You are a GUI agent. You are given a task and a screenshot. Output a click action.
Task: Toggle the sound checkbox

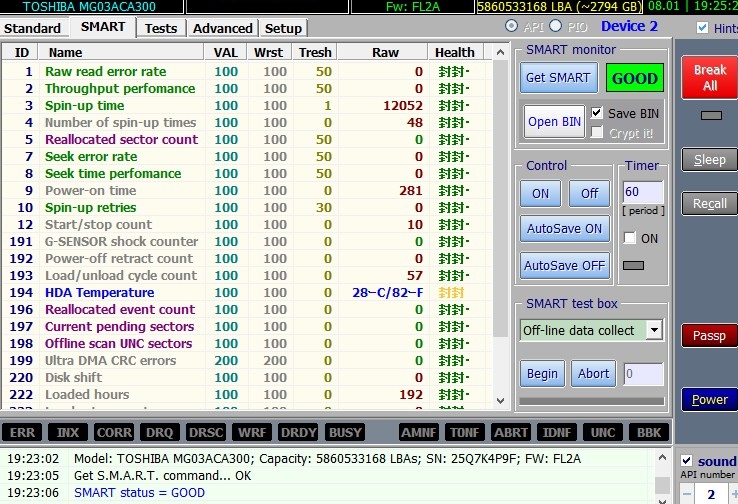click(687, 461)
